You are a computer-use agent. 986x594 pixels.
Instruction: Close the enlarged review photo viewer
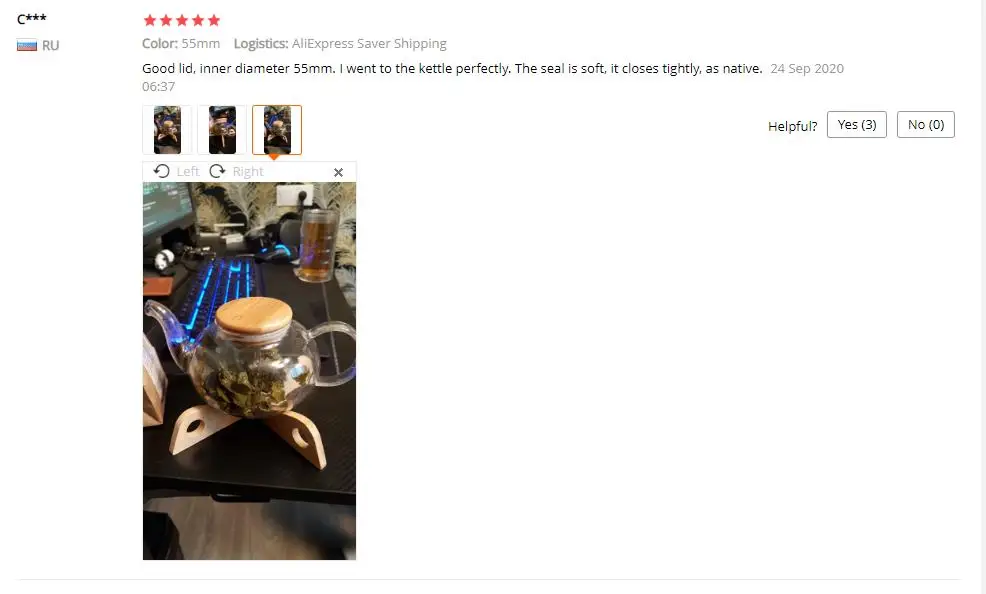[338, 172]
